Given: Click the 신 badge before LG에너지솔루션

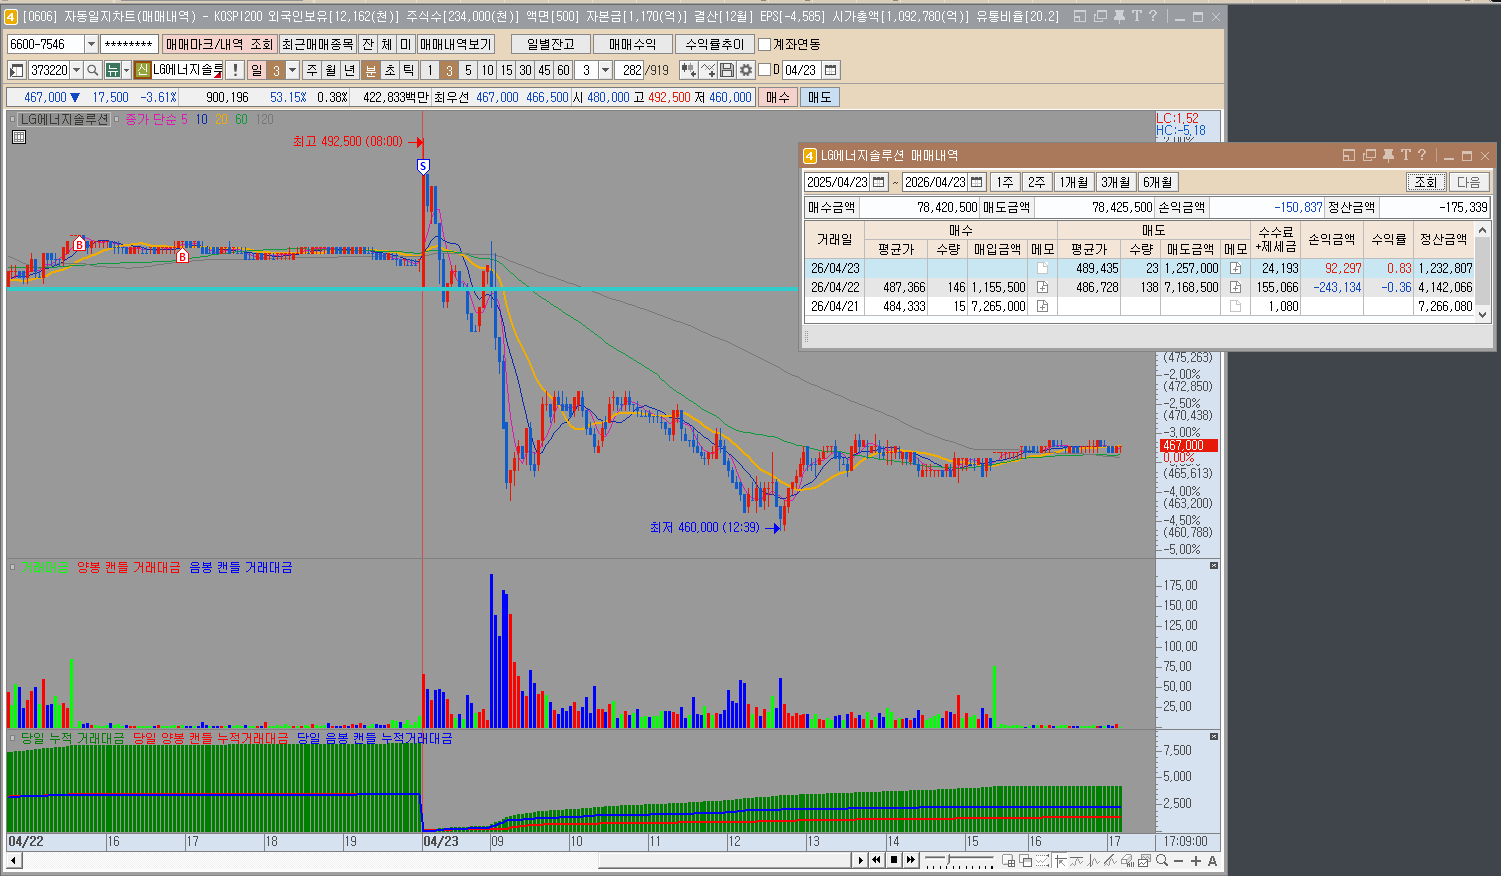Looking at the screenshot, I should 142,70.
